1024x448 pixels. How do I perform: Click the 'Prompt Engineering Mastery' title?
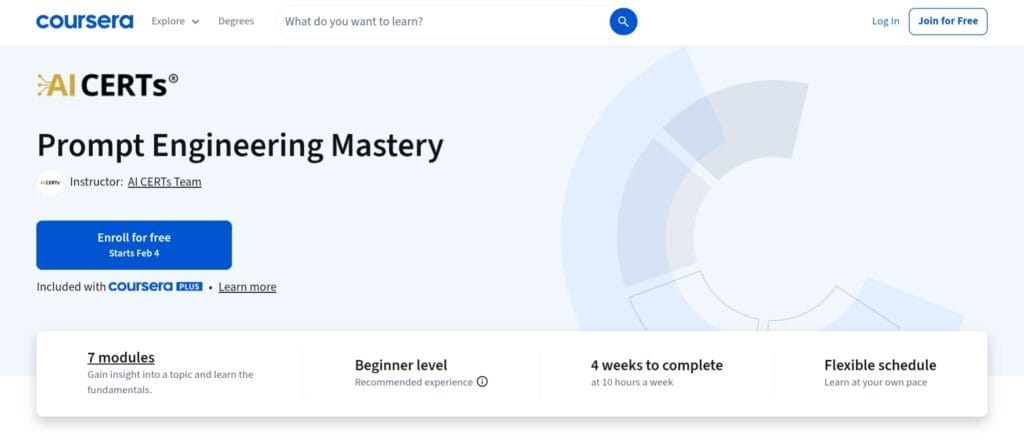pyautogui.click(x=240, y=145)
